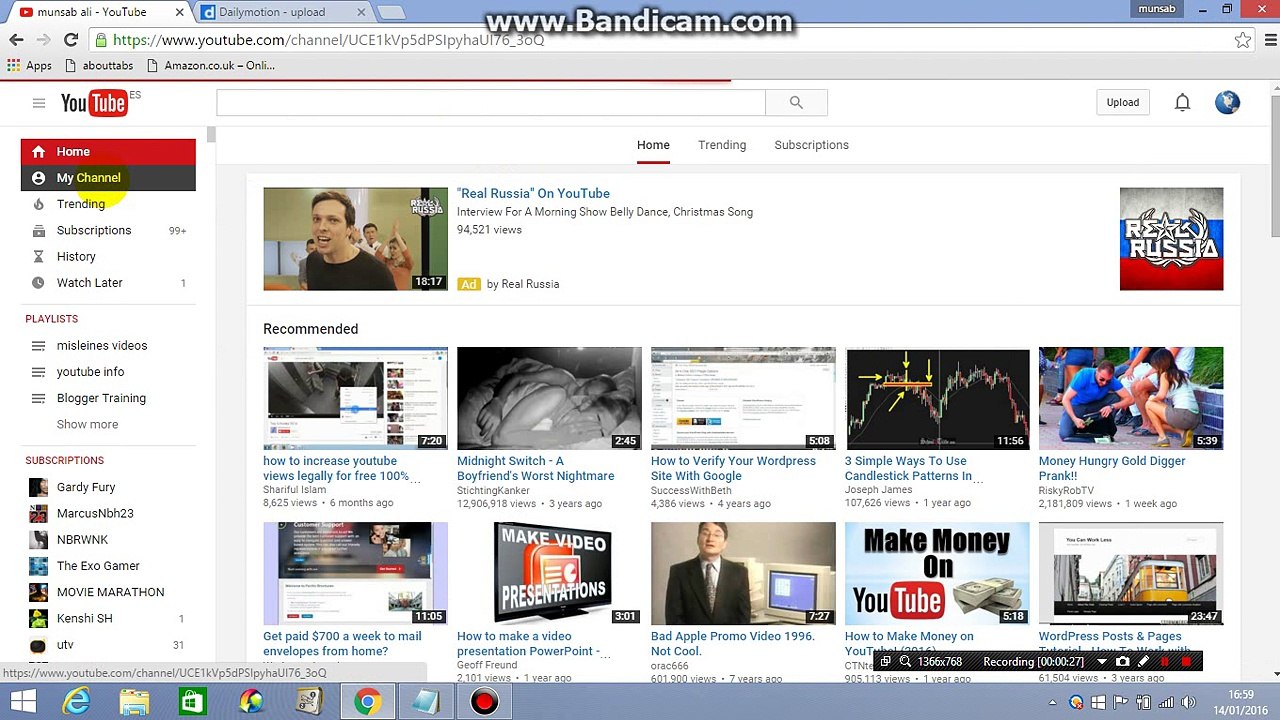Bookmark this page with star icon
Screen dimensions: 1280x720
(1242, 40)
